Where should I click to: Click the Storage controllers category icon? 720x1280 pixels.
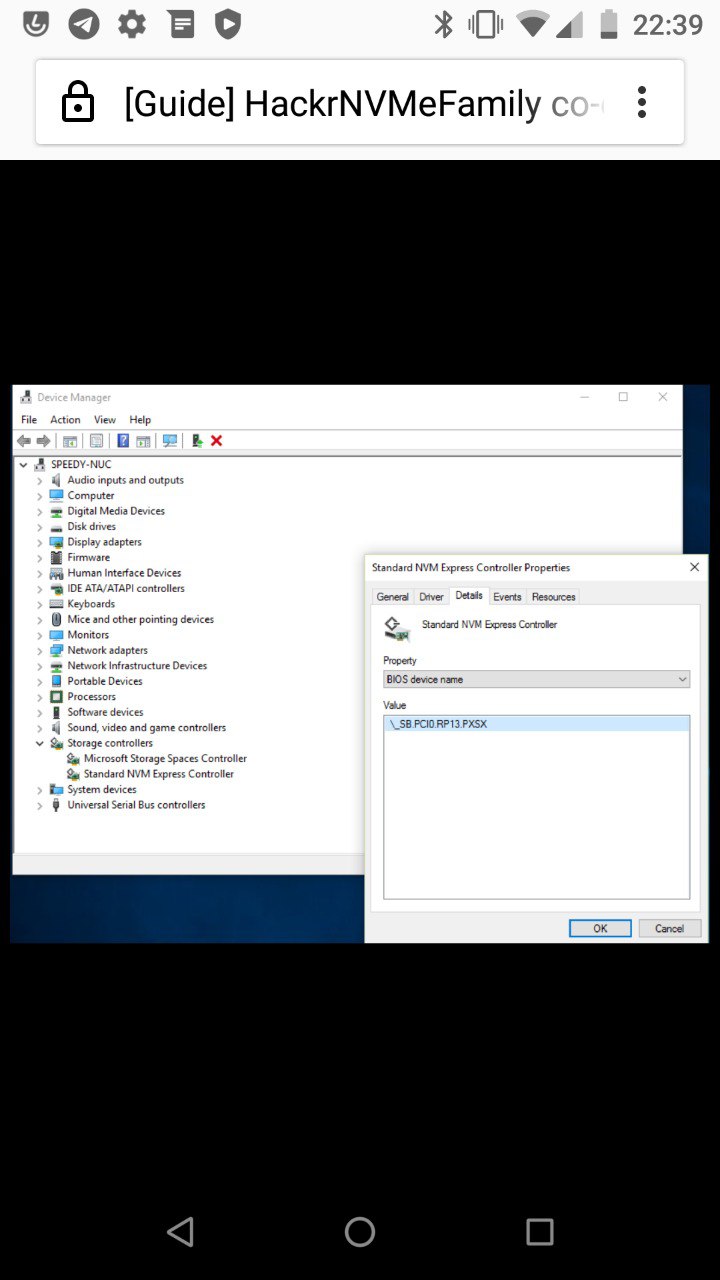point(57,743)
